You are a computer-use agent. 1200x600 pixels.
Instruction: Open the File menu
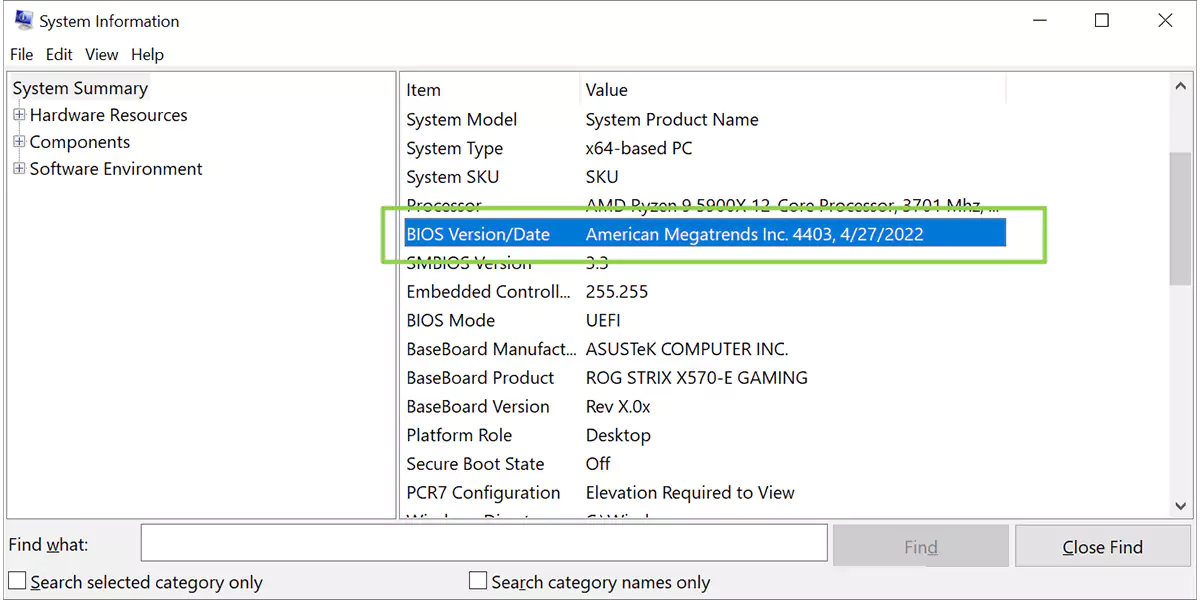click(21, 54)
